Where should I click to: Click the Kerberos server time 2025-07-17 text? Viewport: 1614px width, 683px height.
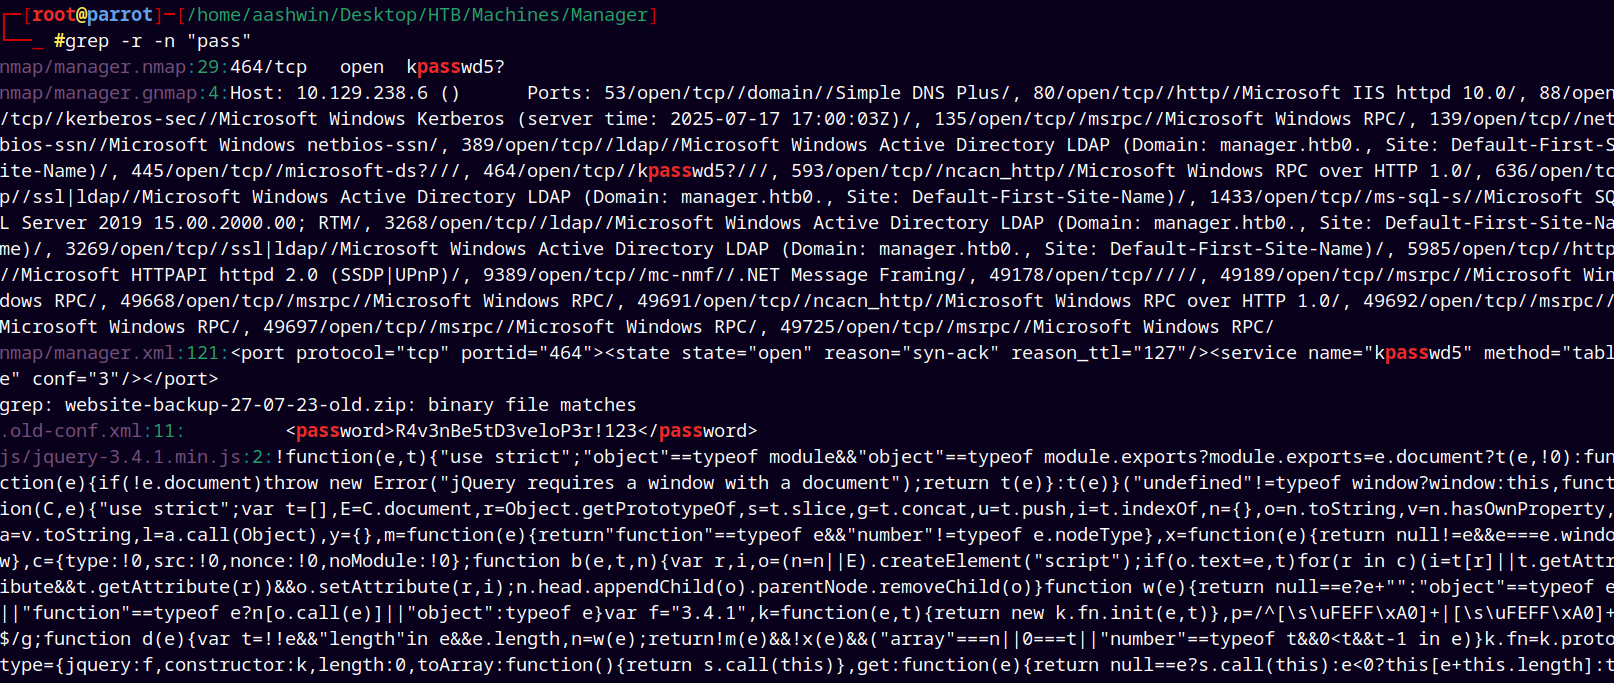pos(725,119)
